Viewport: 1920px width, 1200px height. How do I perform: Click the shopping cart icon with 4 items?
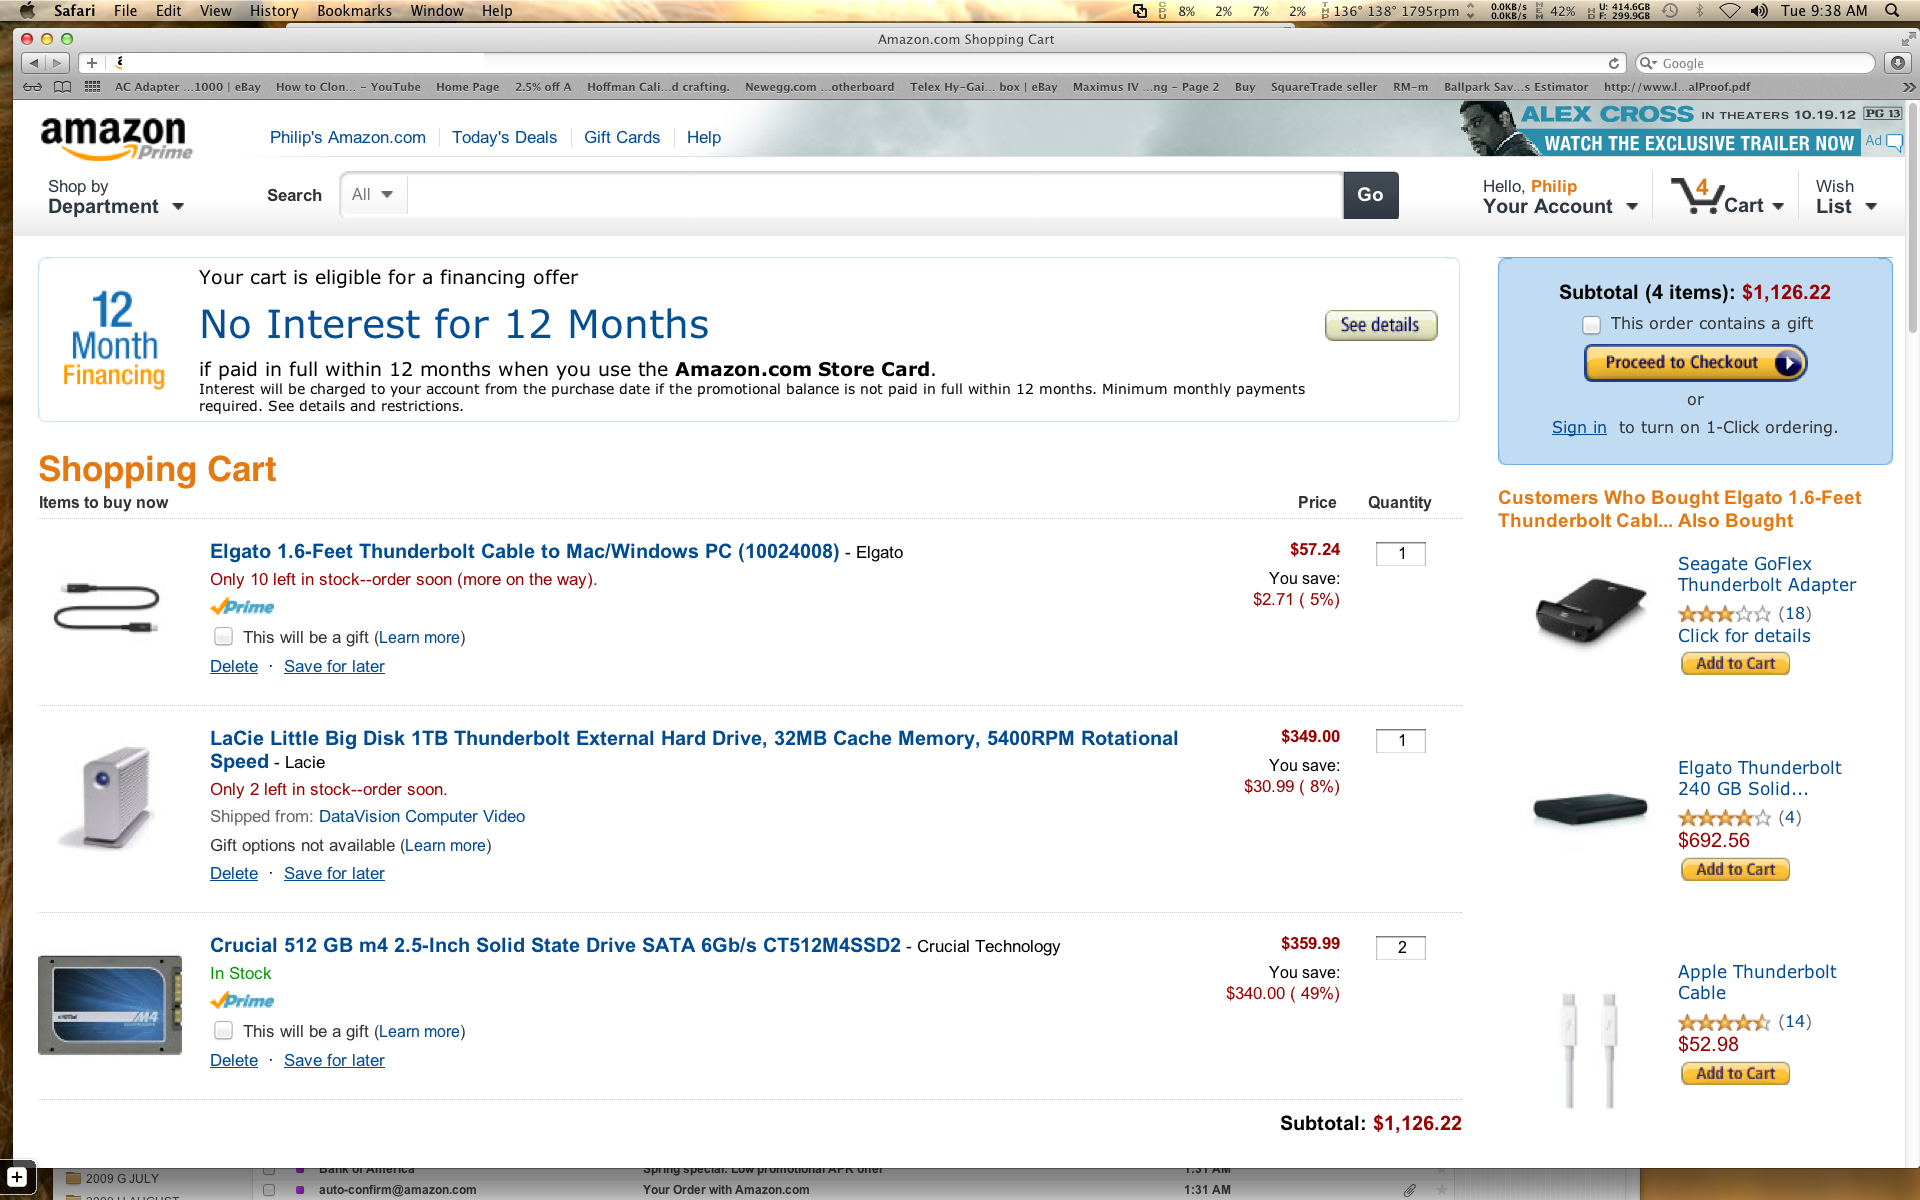(x=1697, y=196)
